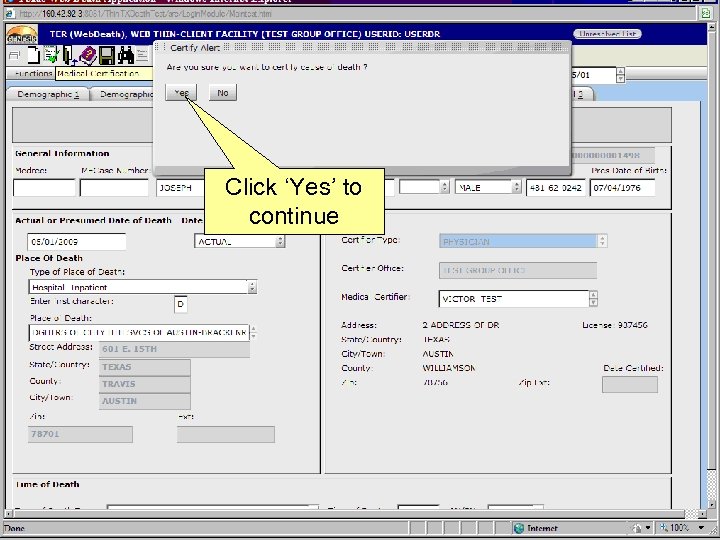Switch to the second Demographic tab

123,94
